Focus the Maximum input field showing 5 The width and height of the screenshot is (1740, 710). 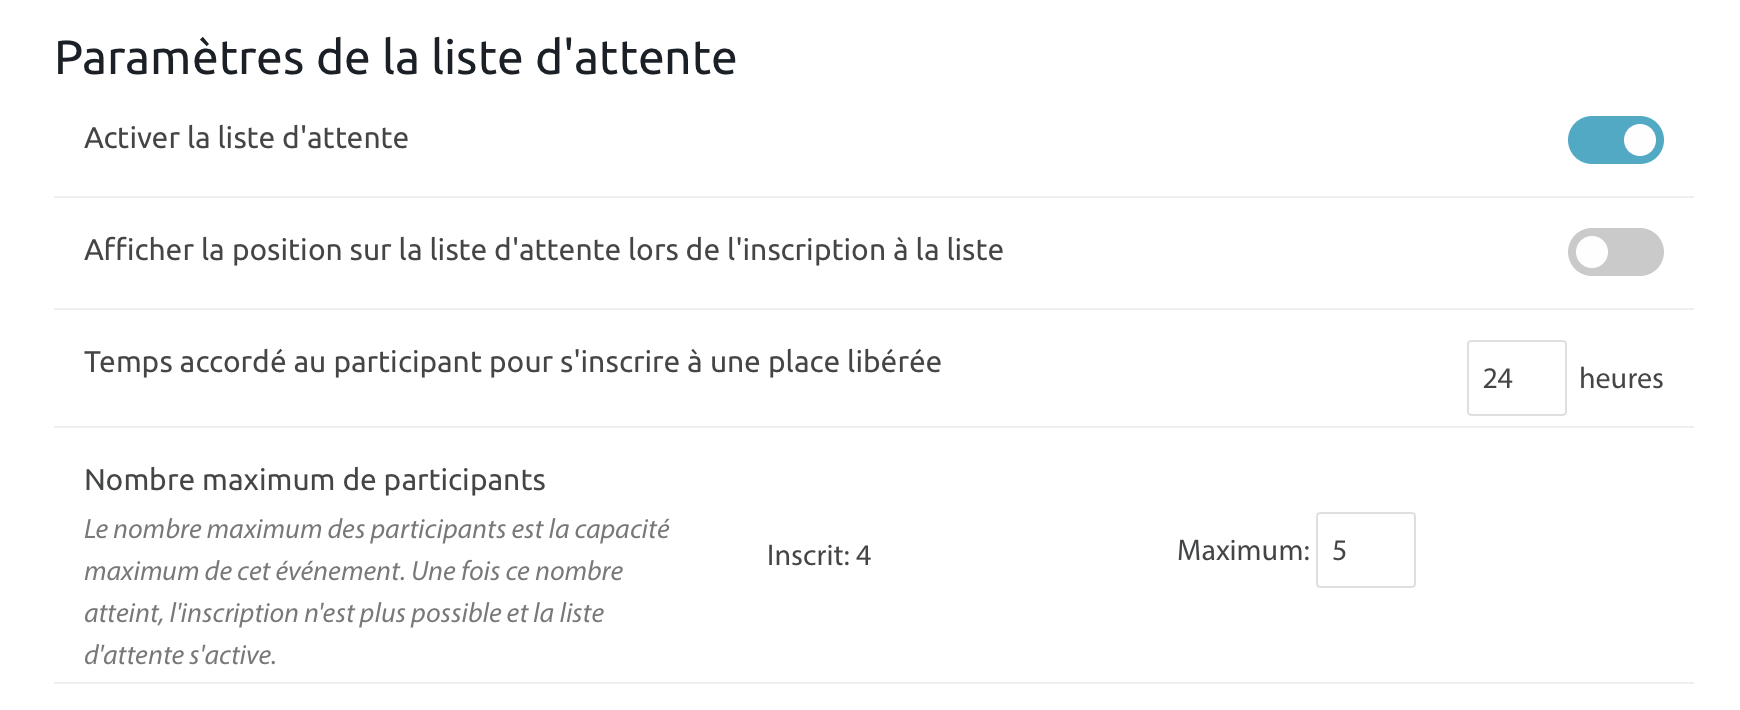coord(1365,550)
